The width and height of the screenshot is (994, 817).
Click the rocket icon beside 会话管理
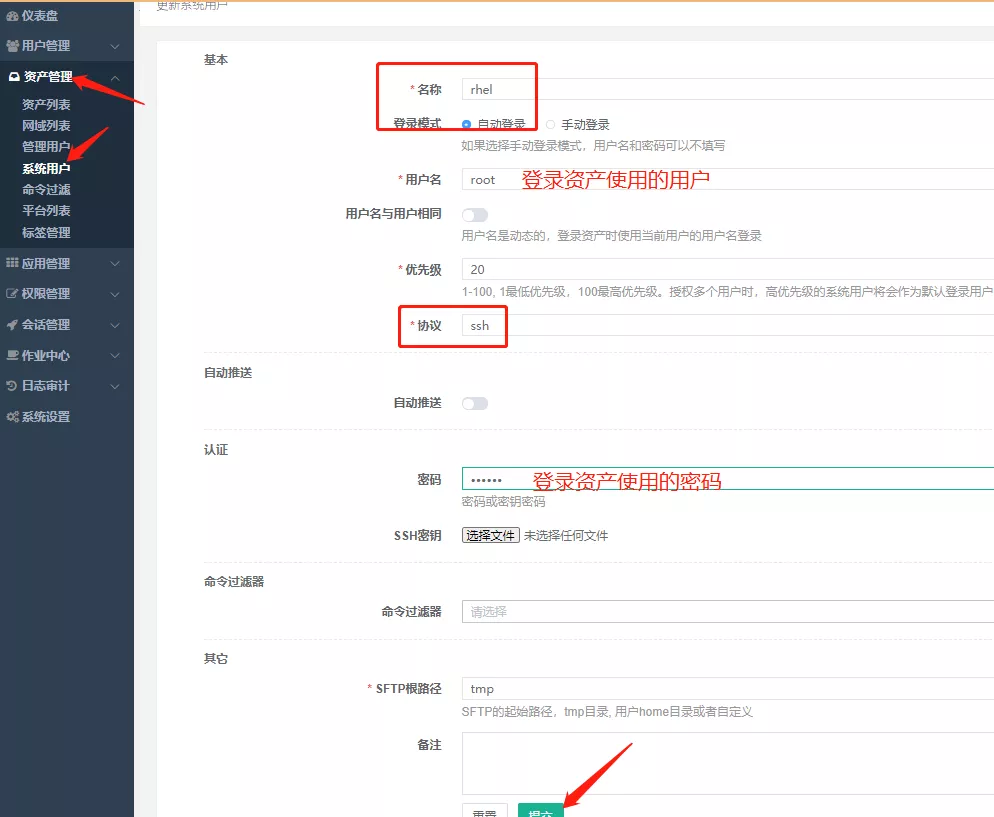(13, 325)
